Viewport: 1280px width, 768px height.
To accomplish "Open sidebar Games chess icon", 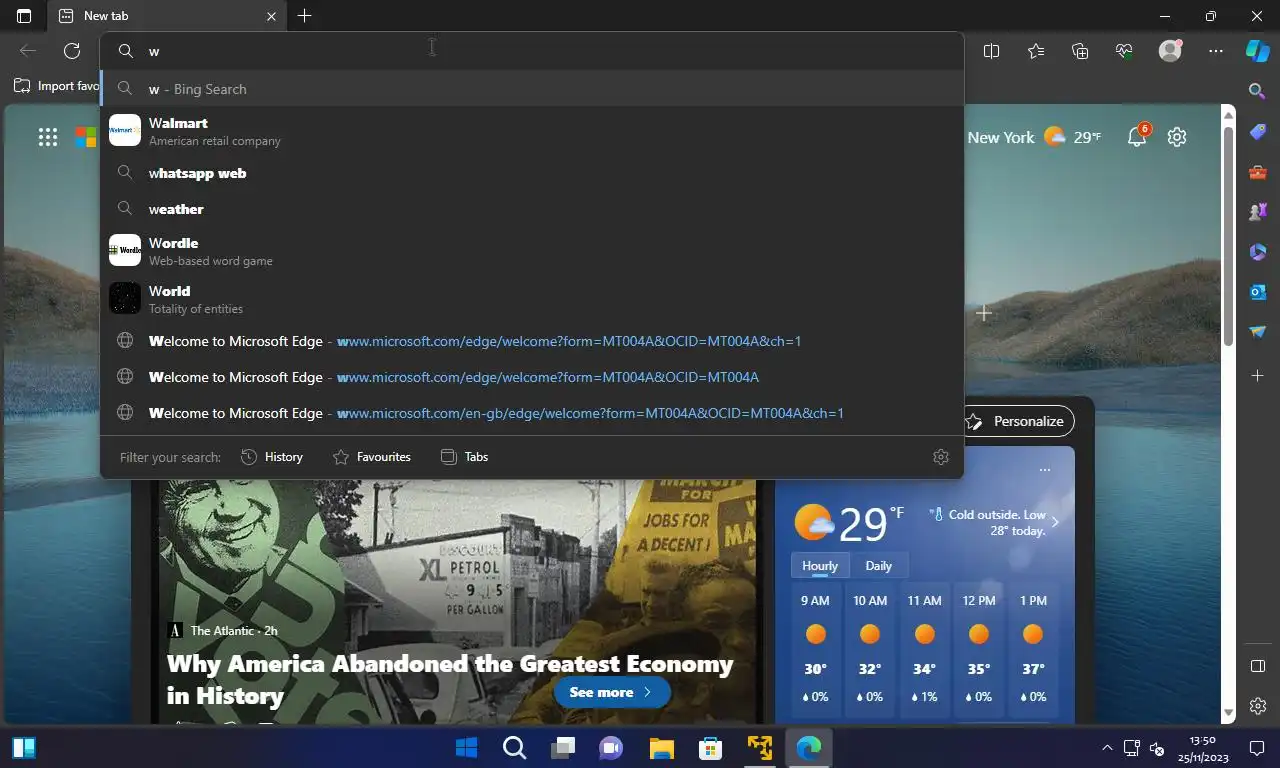I will click(x=1257, y=212).
